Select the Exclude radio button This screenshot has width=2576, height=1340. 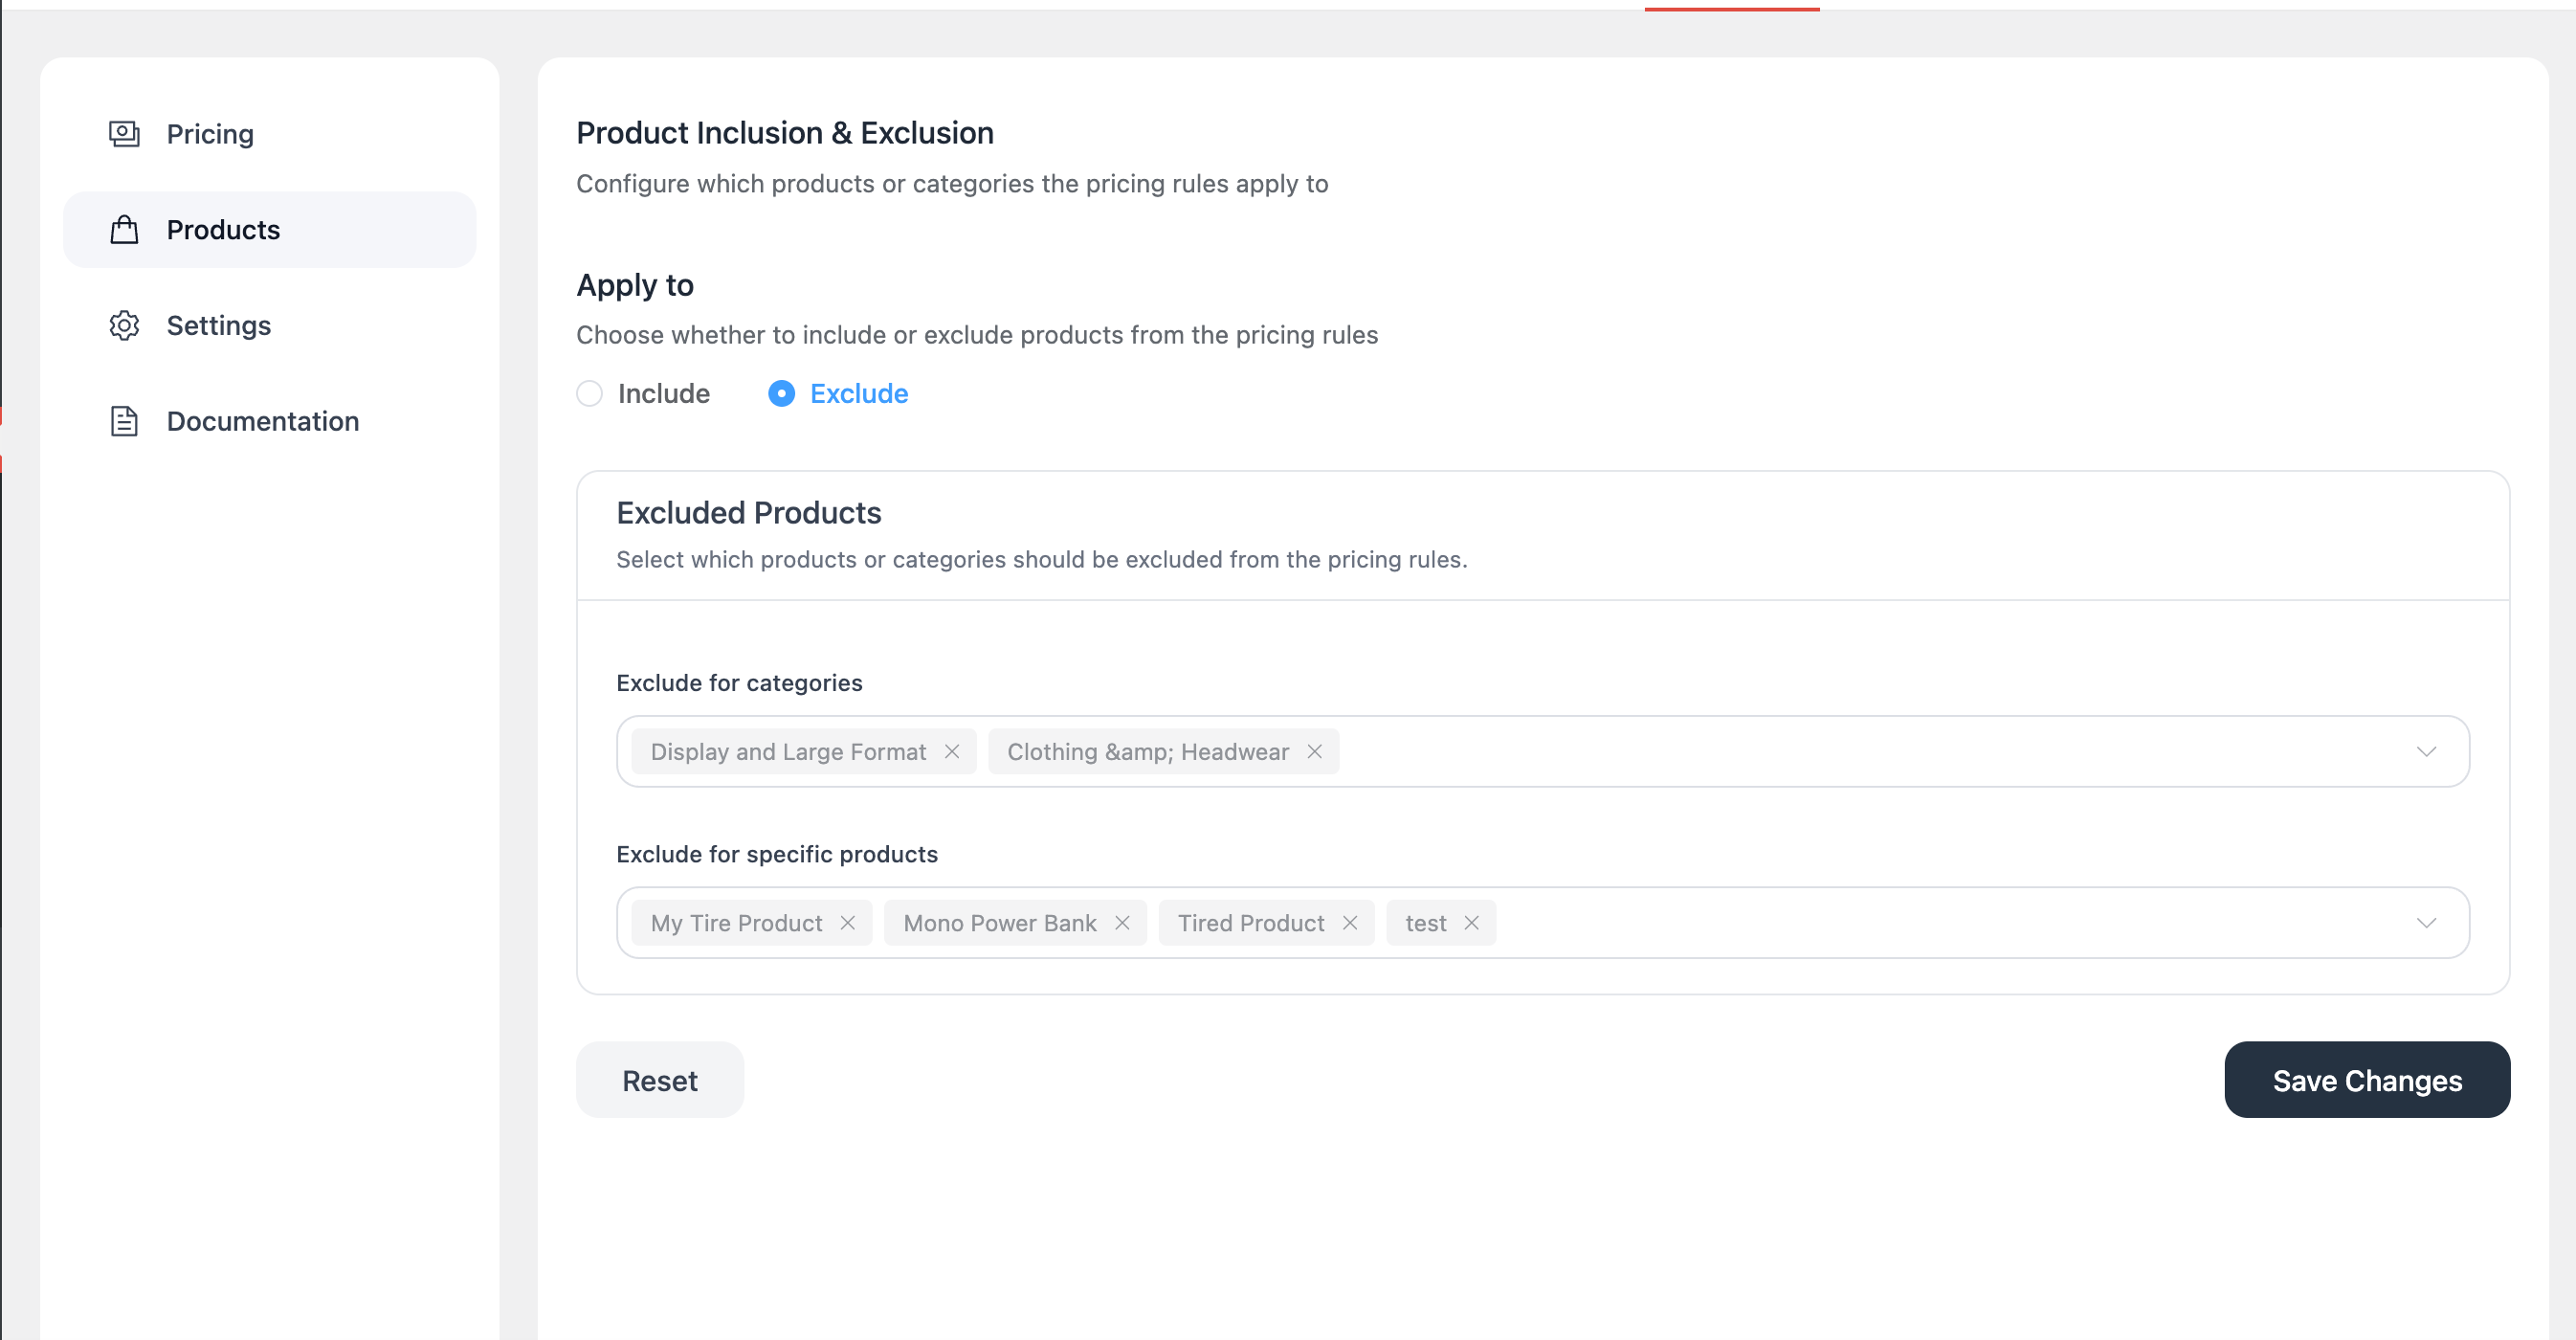click(781, 394)
